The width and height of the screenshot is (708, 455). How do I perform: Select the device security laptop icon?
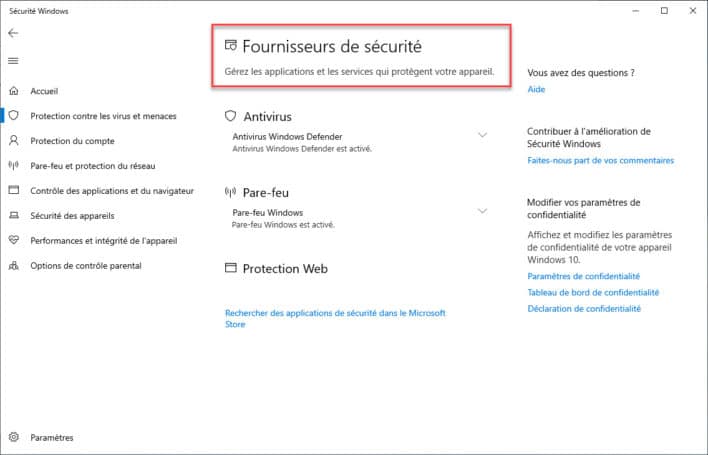(x=14, y=215)
